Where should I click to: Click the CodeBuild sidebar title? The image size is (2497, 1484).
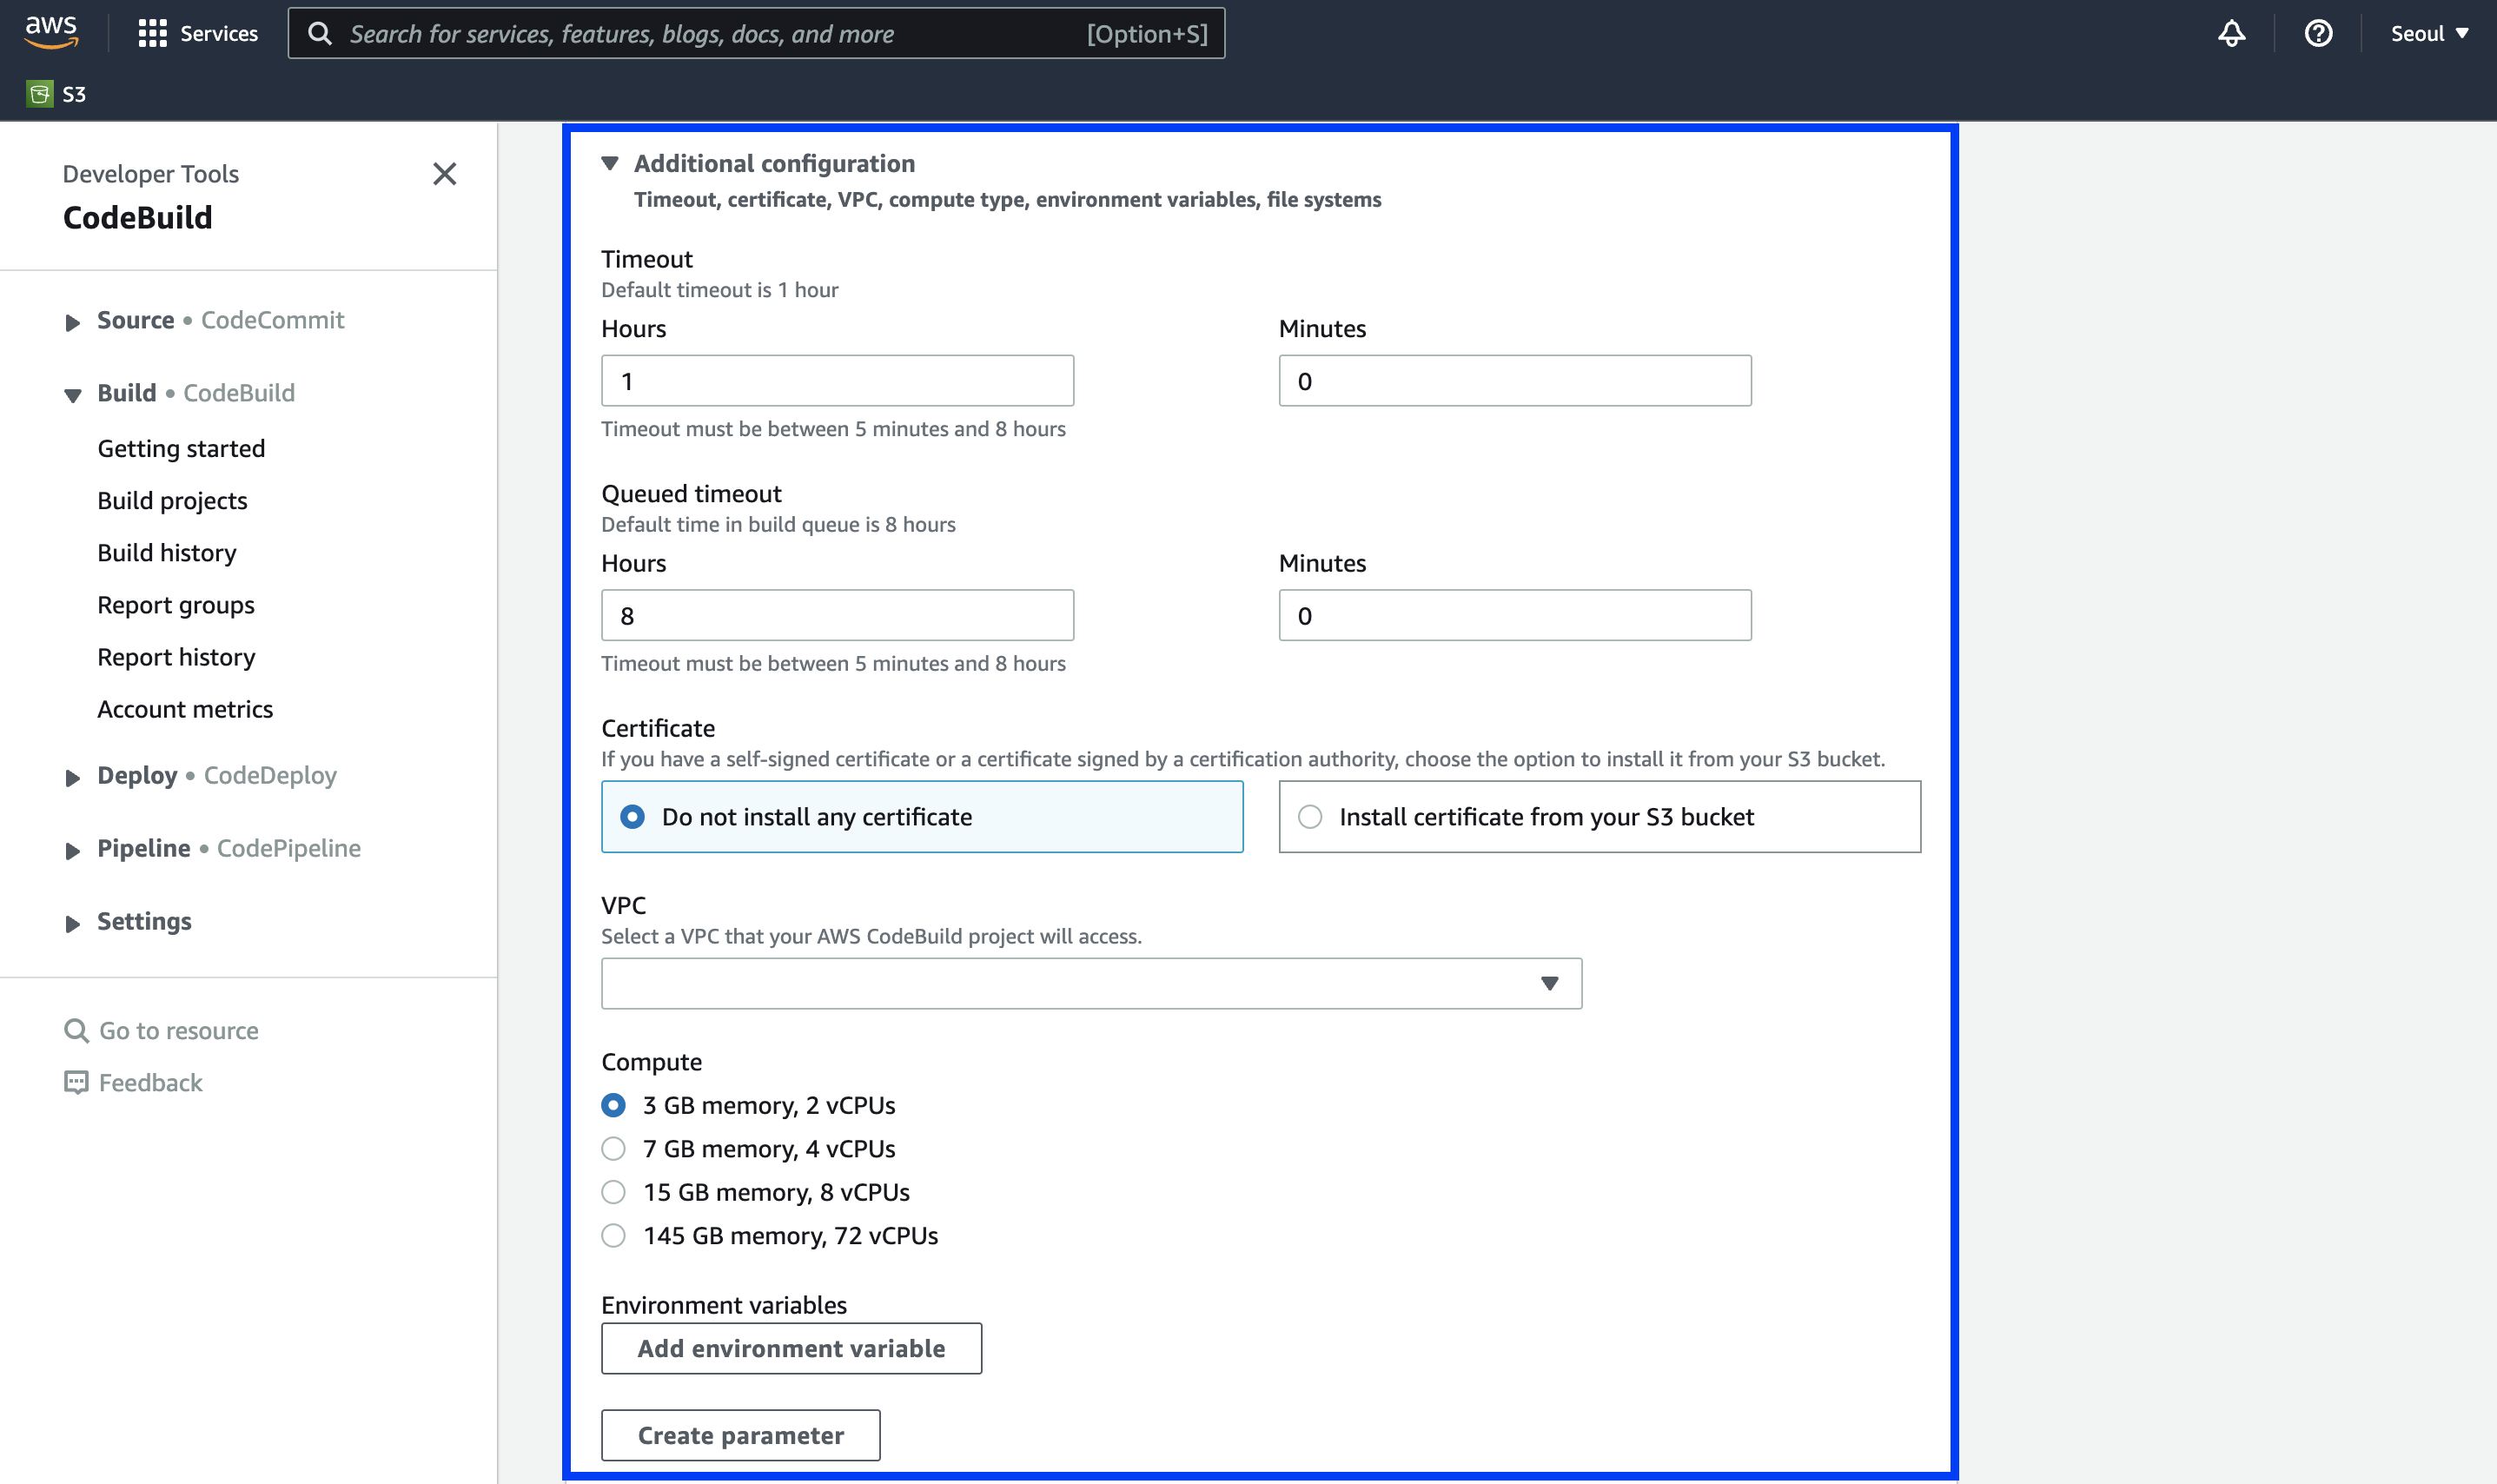[x=138, y=217]
